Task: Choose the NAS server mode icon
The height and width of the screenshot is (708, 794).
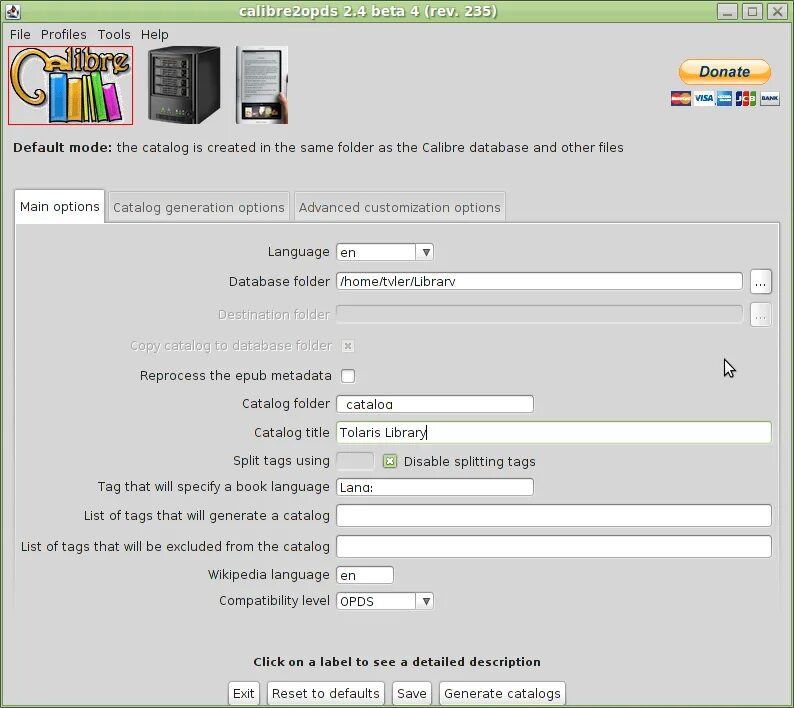Action: tap(184, 85)
